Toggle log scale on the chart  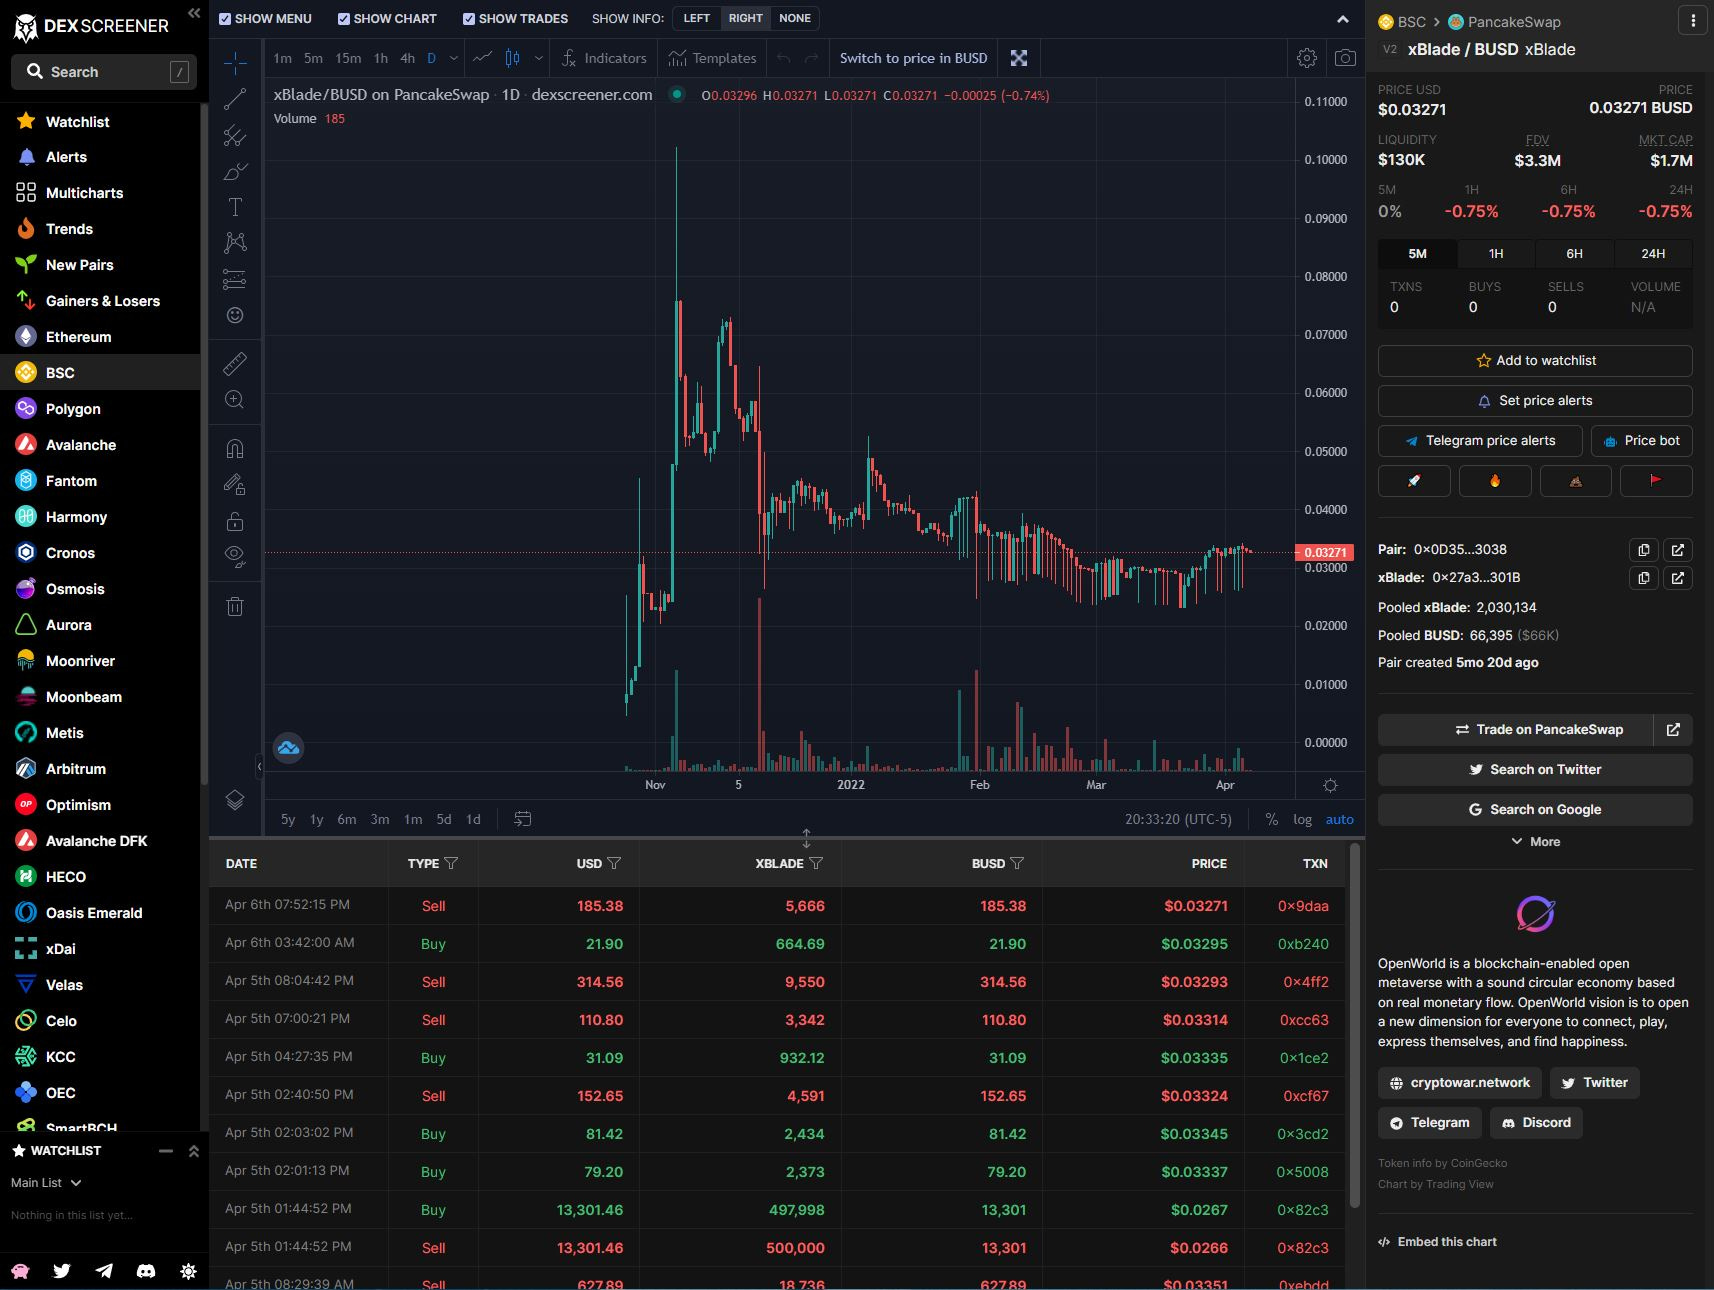1302,819
